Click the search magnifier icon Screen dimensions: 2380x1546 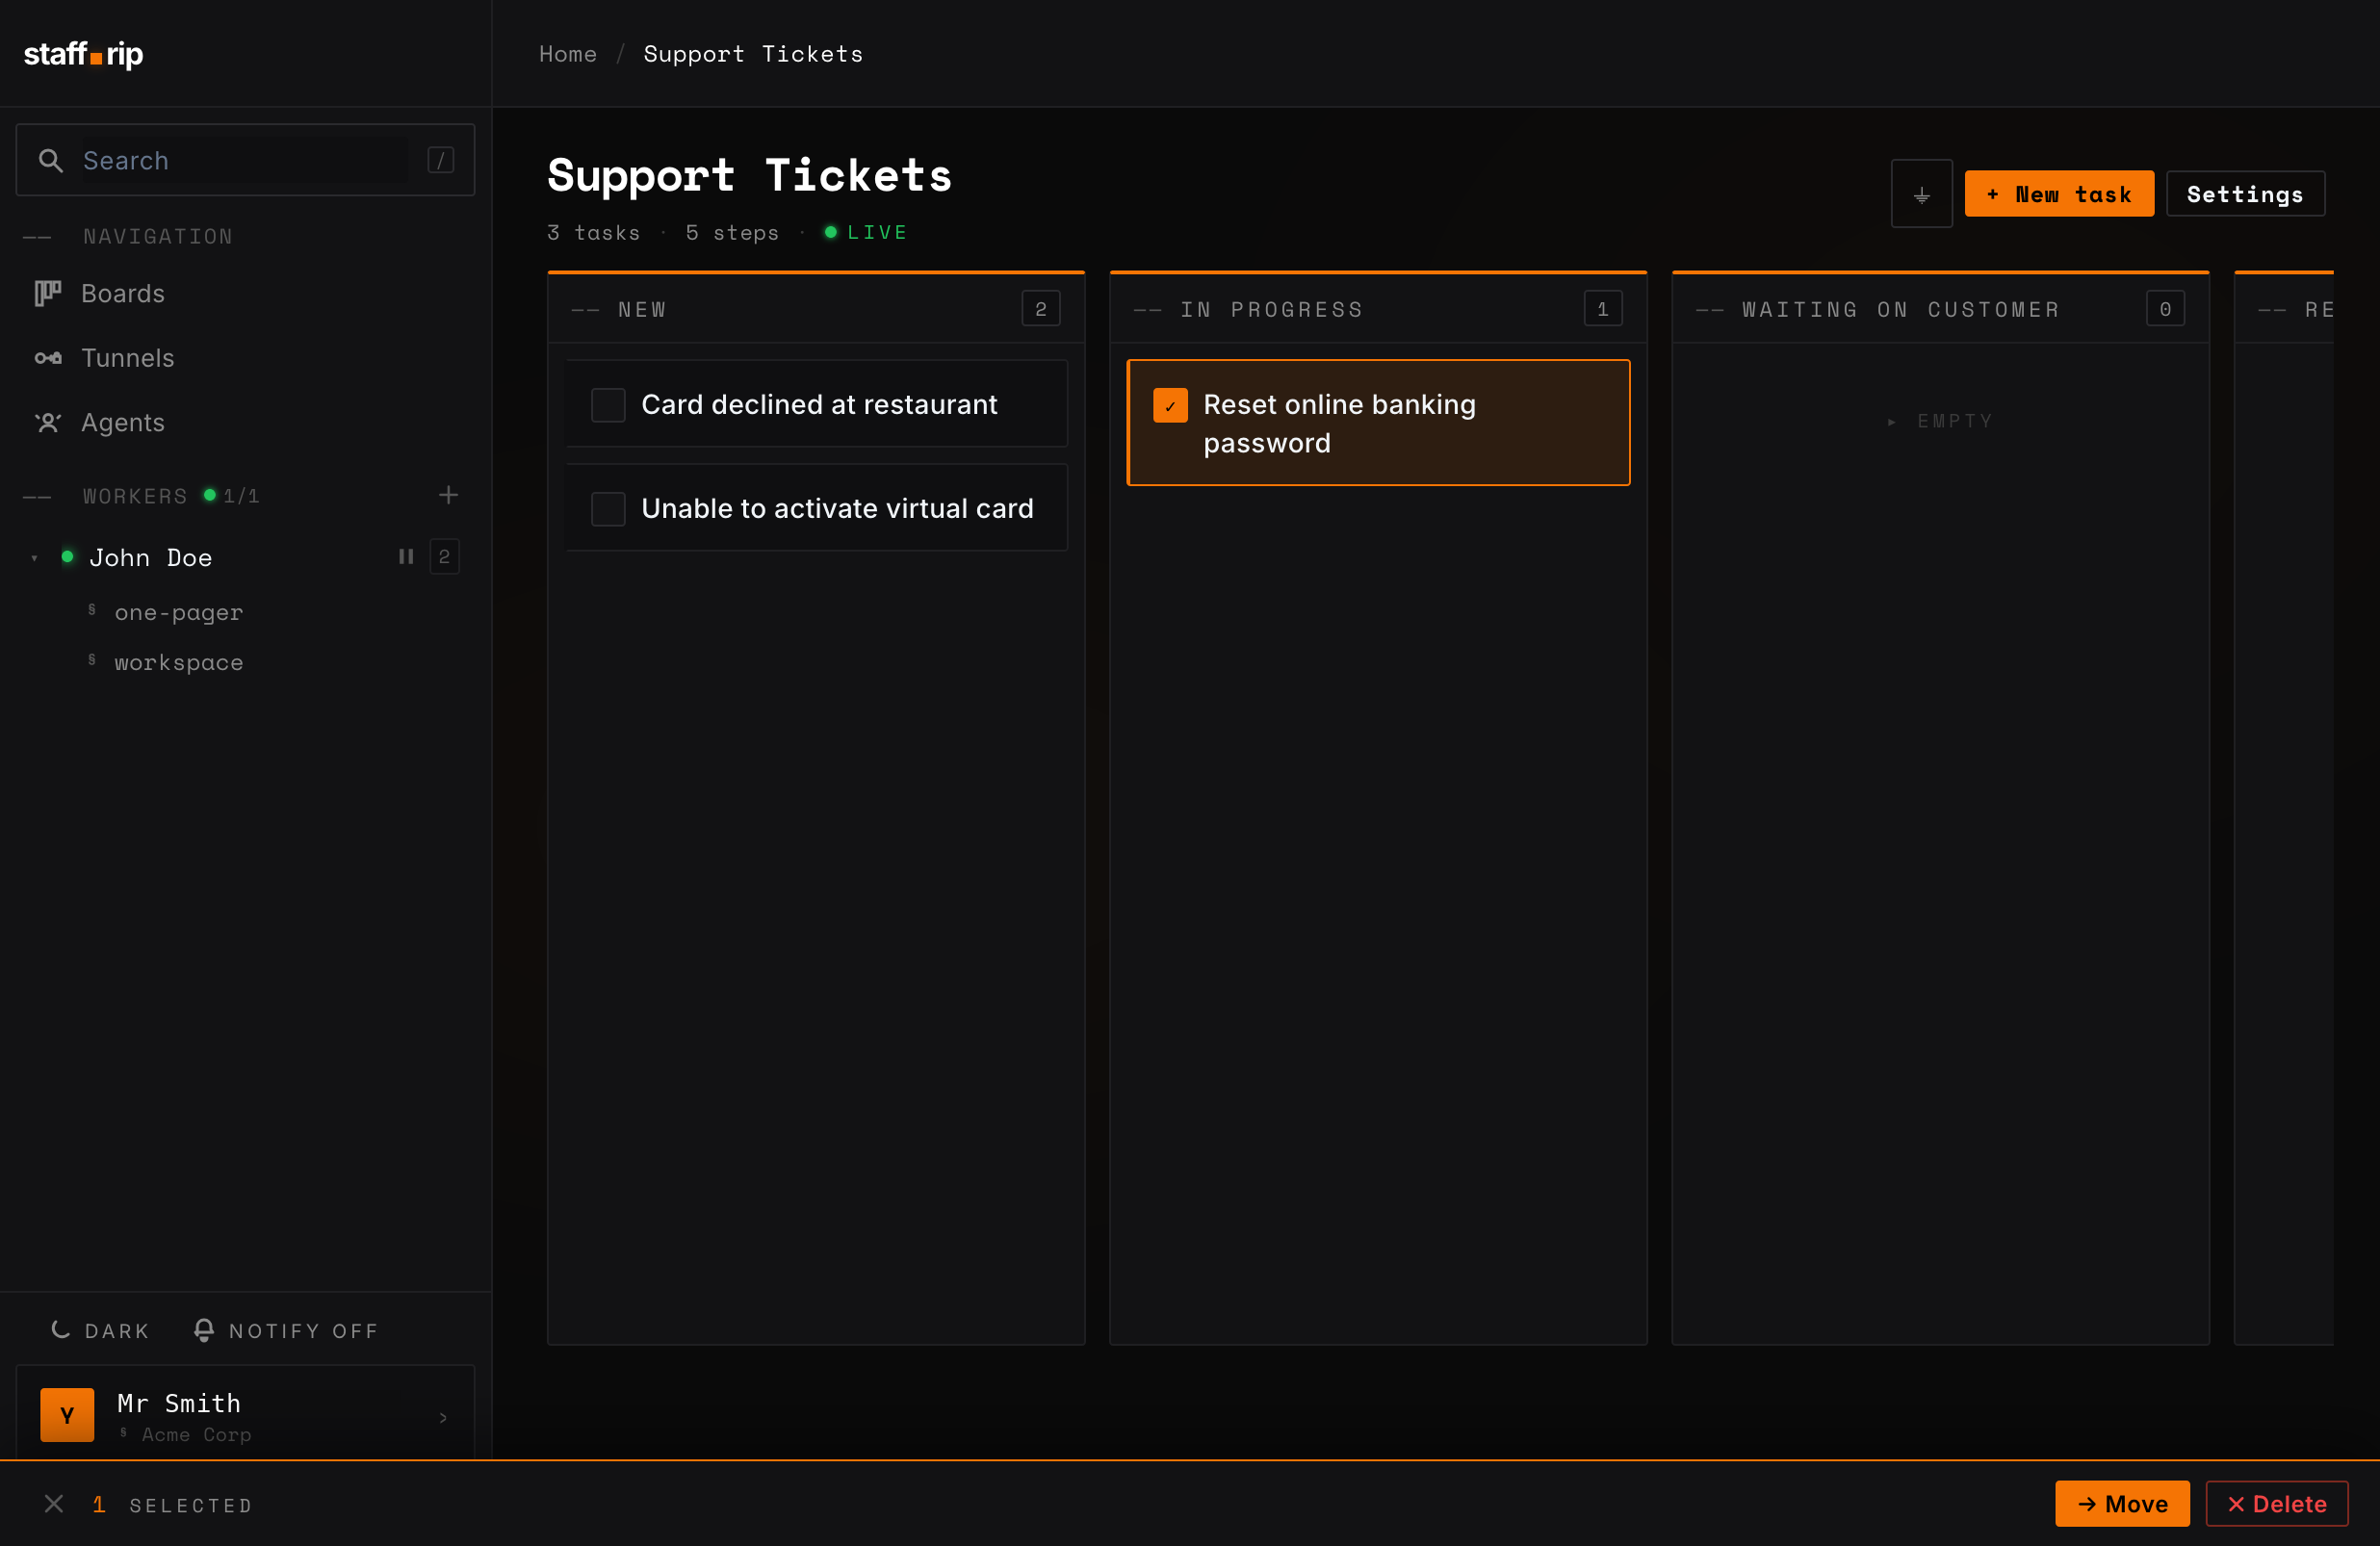50,161
